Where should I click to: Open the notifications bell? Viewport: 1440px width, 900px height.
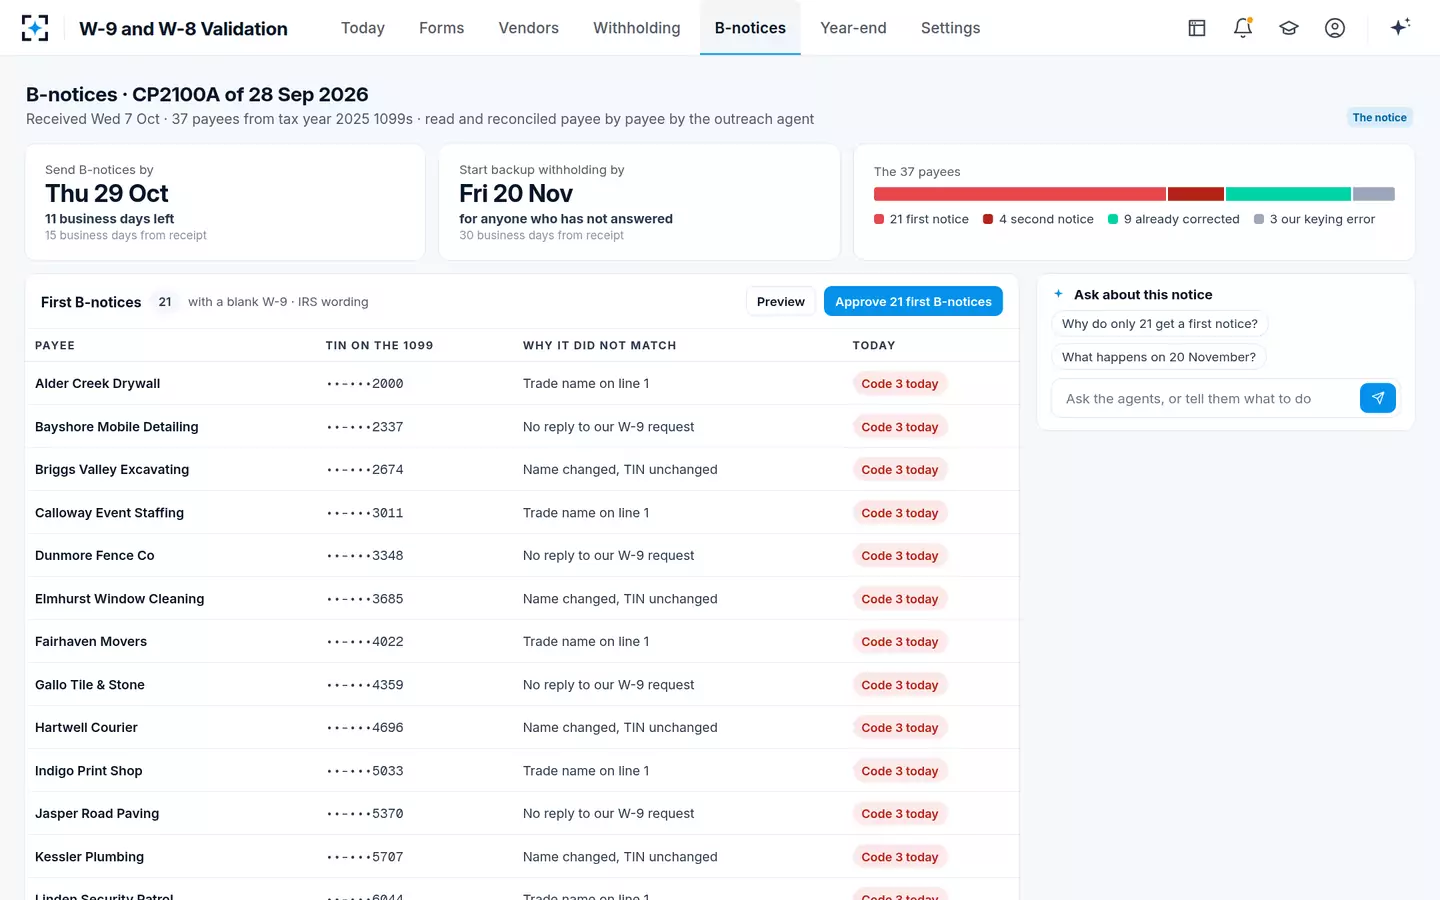[x=1243, y=28]
